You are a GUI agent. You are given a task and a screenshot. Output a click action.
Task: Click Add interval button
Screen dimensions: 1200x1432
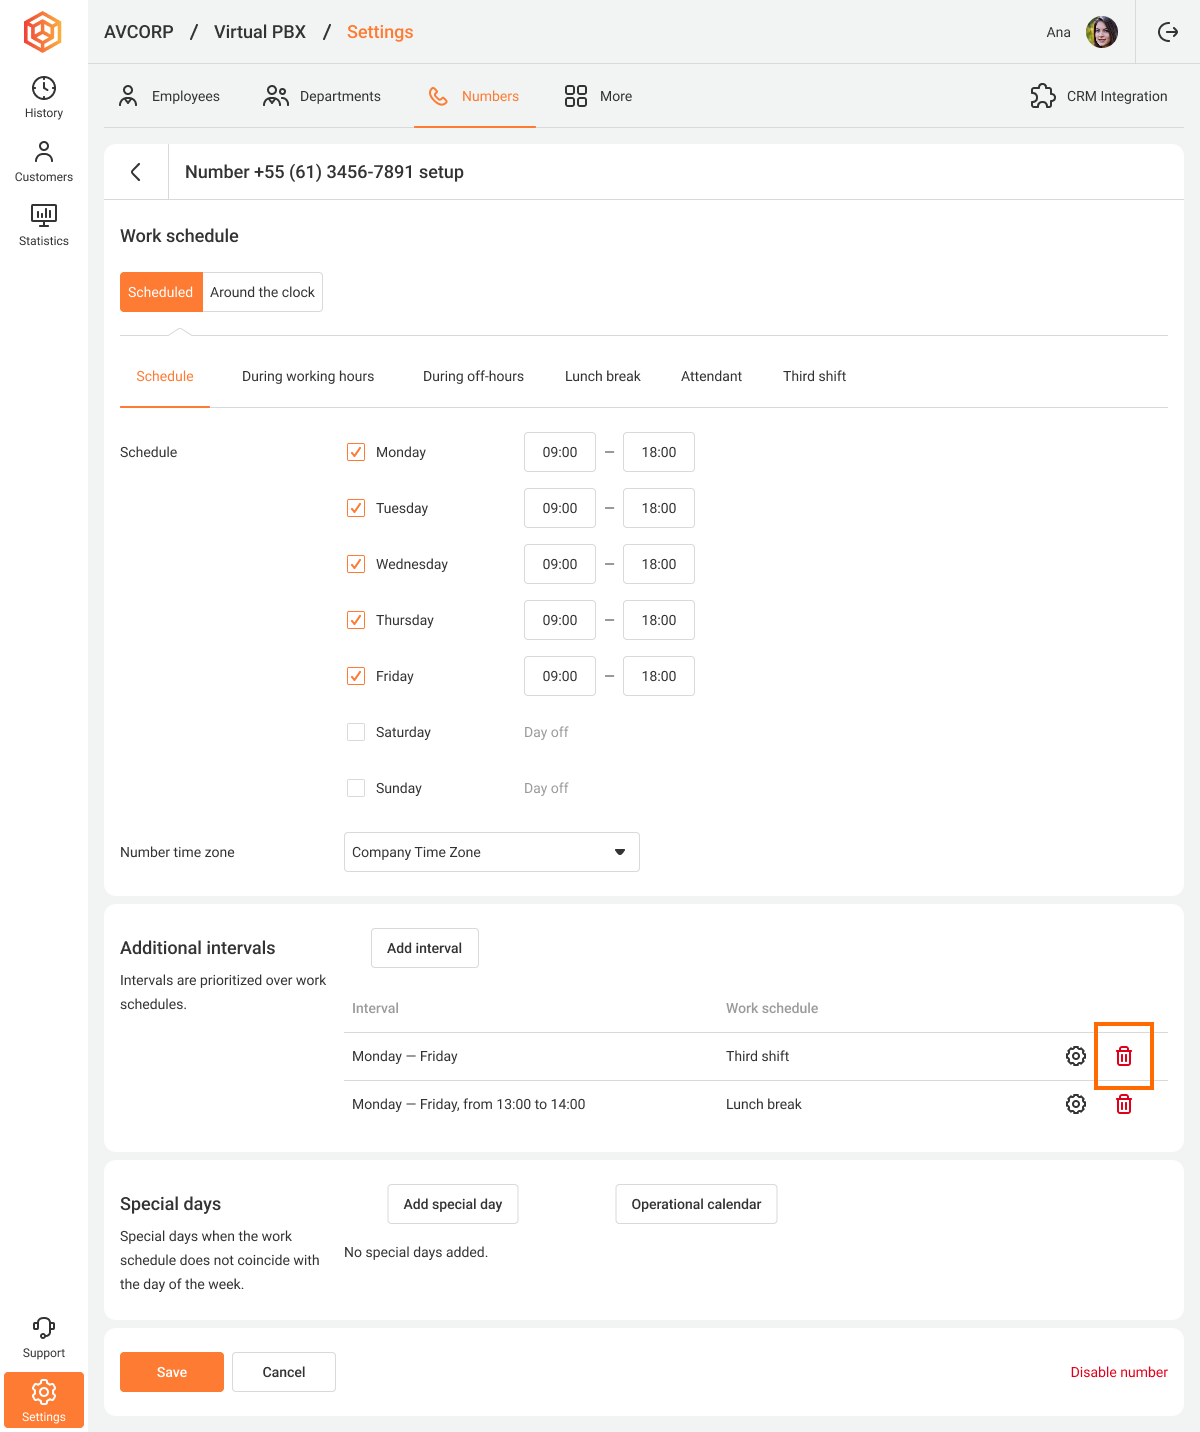point(425,948)
